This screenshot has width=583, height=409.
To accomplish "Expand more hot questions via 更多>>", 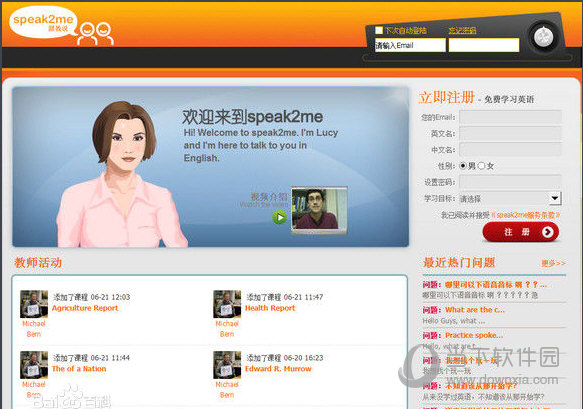I will (553, 263).
